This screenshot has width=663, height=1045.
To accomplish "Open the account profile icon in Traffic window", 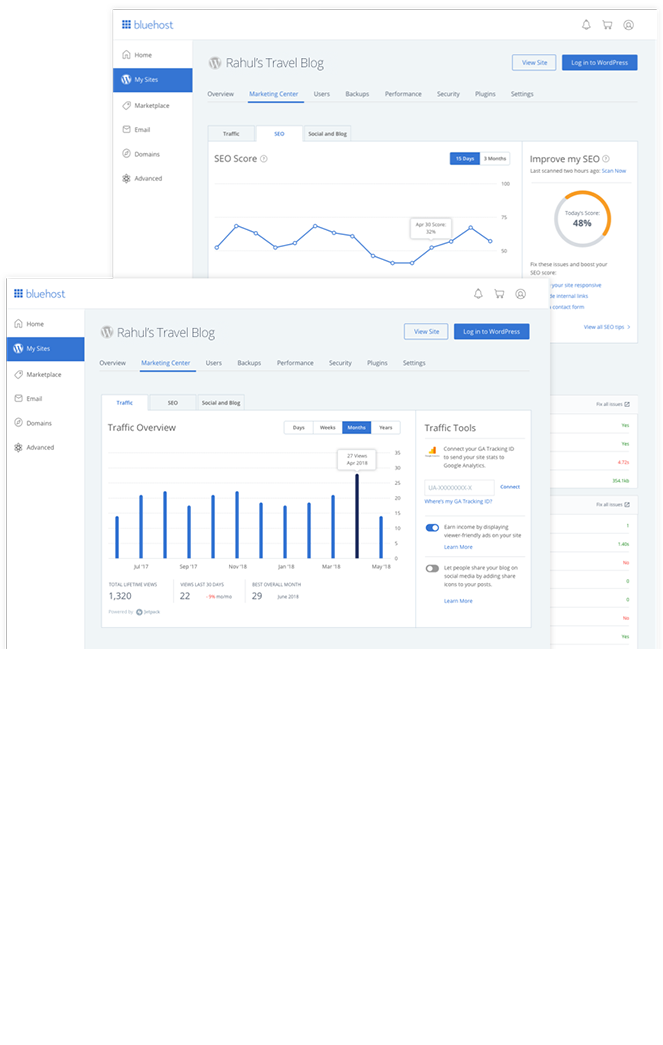I will 521,294.
